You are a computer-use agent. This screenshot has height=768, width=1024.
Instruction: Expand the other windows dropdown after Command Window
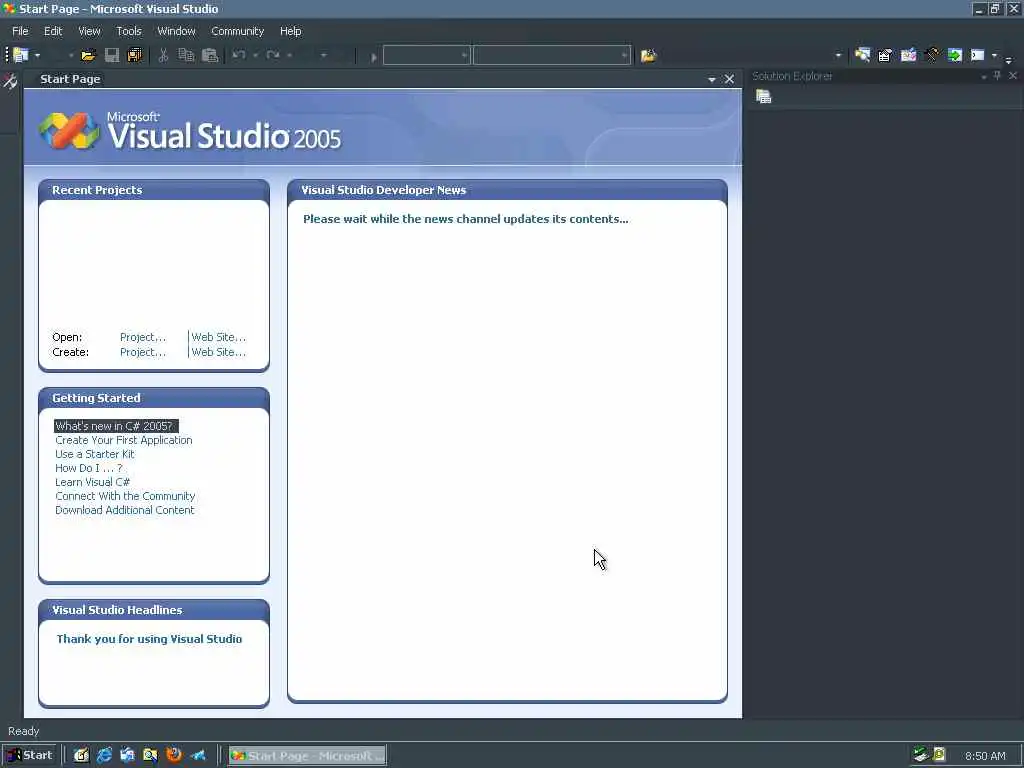995,56
